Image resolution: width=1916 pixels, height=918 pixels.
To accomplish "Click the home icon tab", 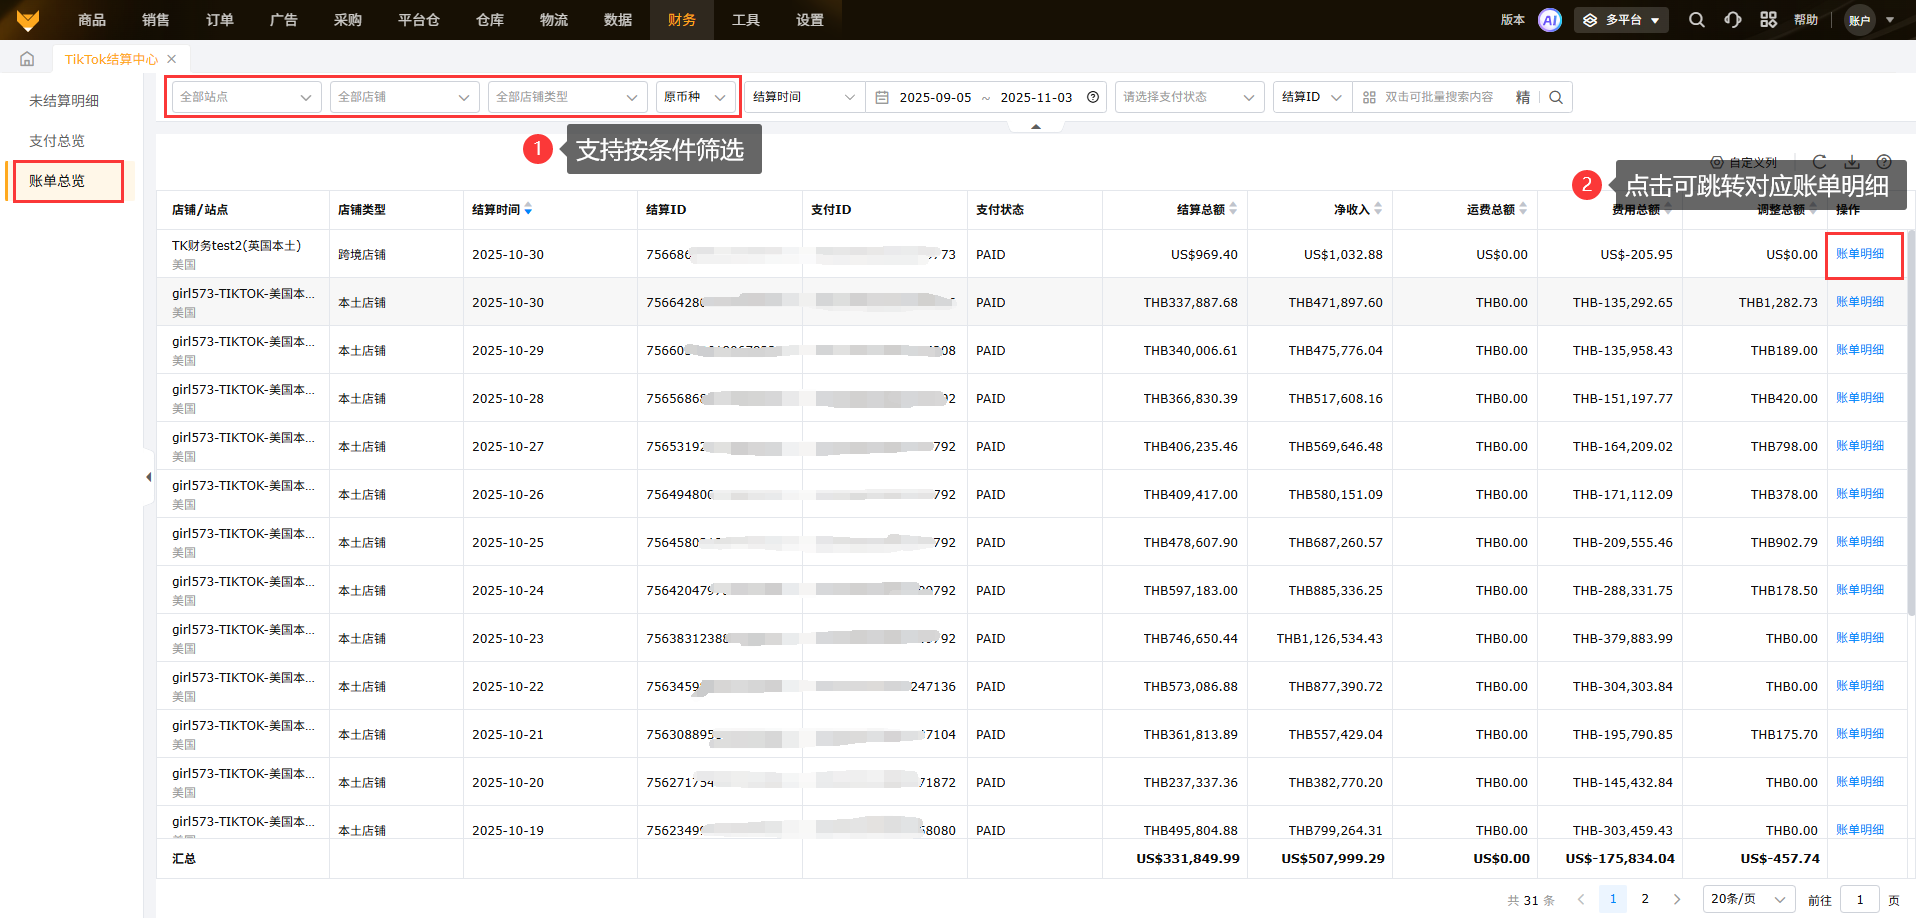I will tap(27, 59).
